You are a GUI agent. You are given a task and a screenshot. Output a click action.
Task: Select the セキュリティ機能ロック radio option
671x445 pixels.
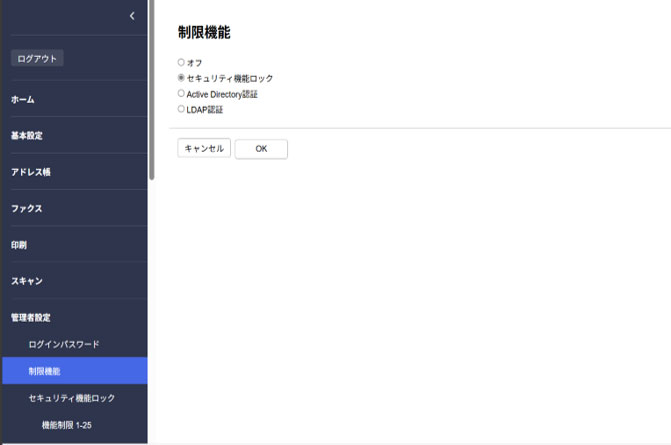[181, 78]
